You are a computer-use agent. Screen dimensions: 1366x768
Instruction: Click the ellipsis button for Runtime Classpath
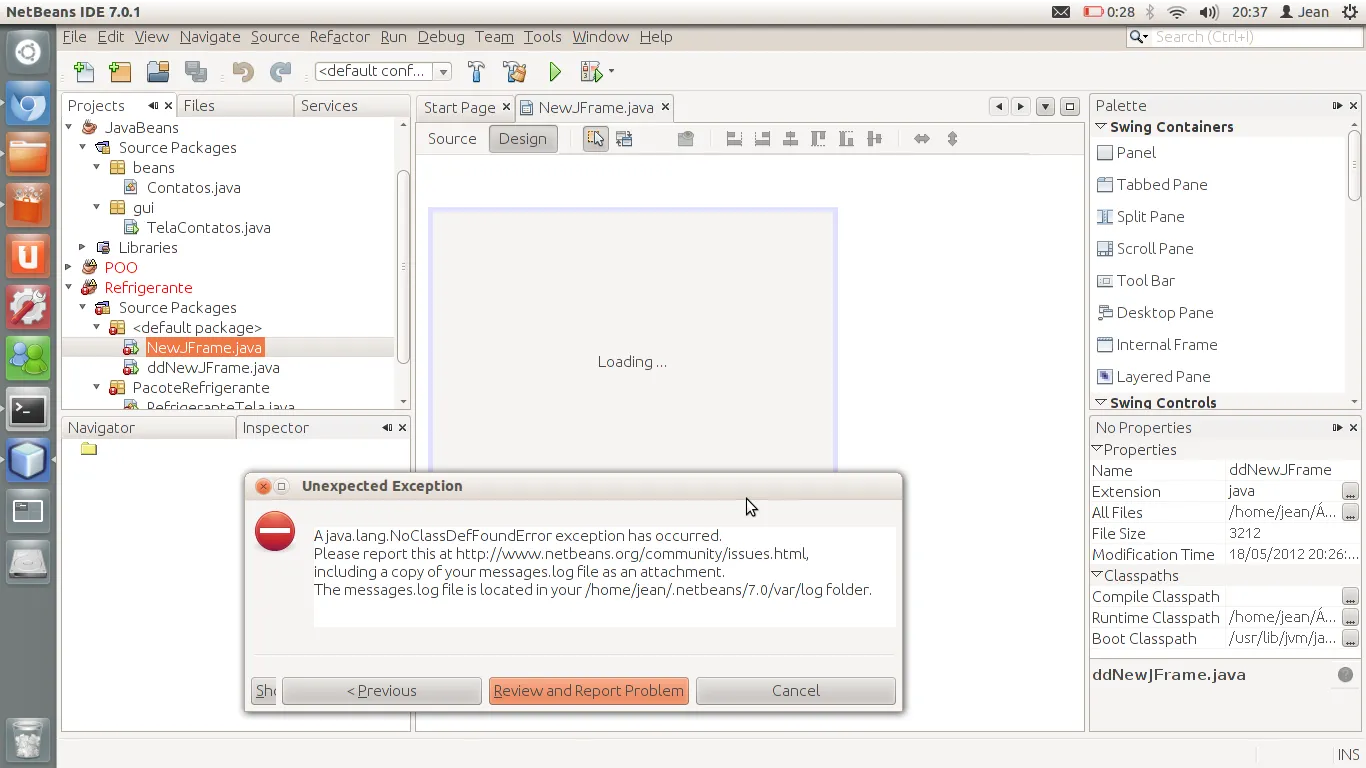(x=1350, y=618)
